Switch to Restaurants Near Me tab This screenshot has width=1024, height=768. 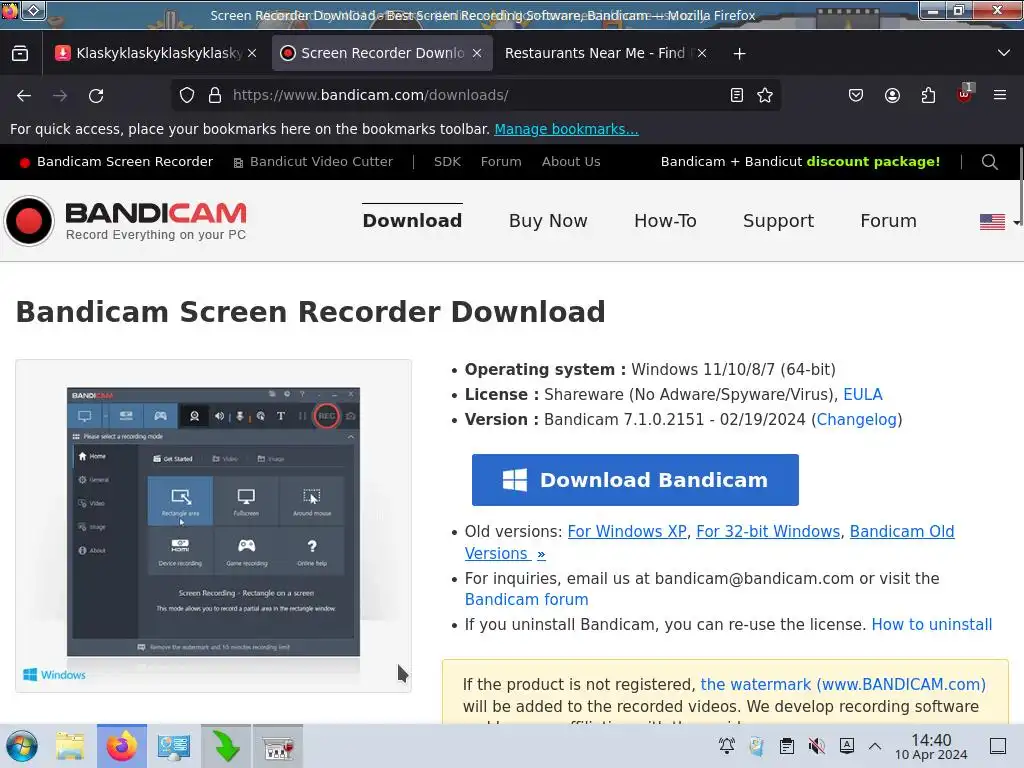coord(604,53)
